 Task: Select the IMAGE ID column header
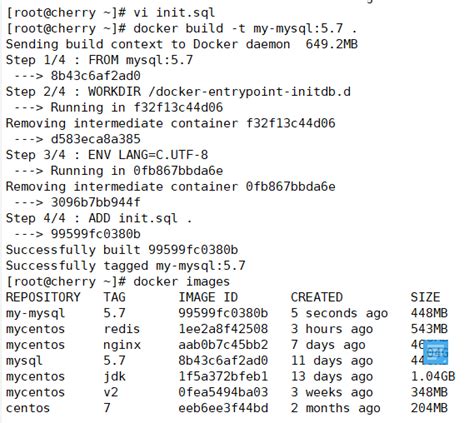[208, 297]
